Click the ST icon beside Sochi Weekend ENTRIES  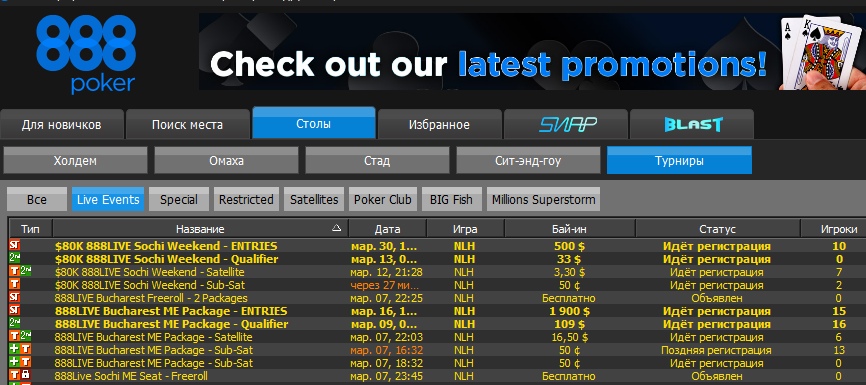coord(14,246)
